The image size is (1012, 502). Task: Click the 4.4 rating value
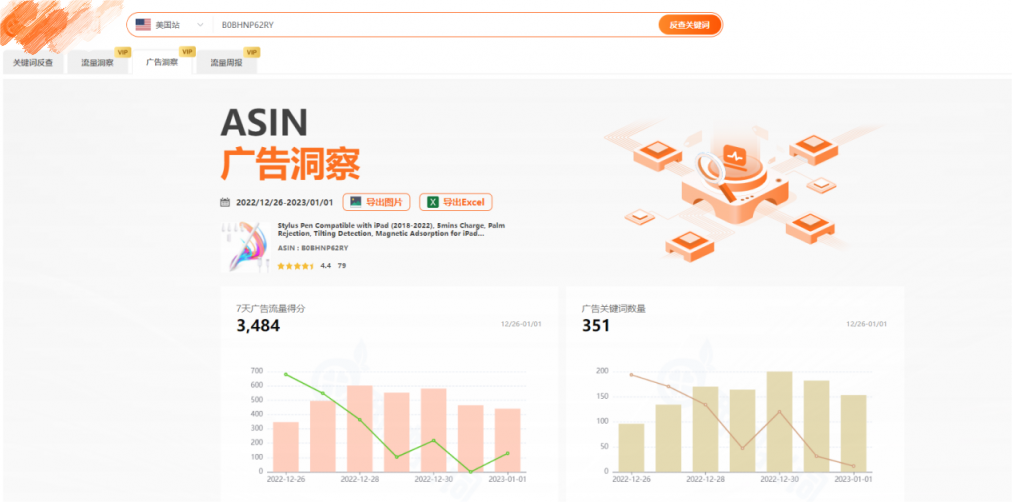tap(325, 266)
